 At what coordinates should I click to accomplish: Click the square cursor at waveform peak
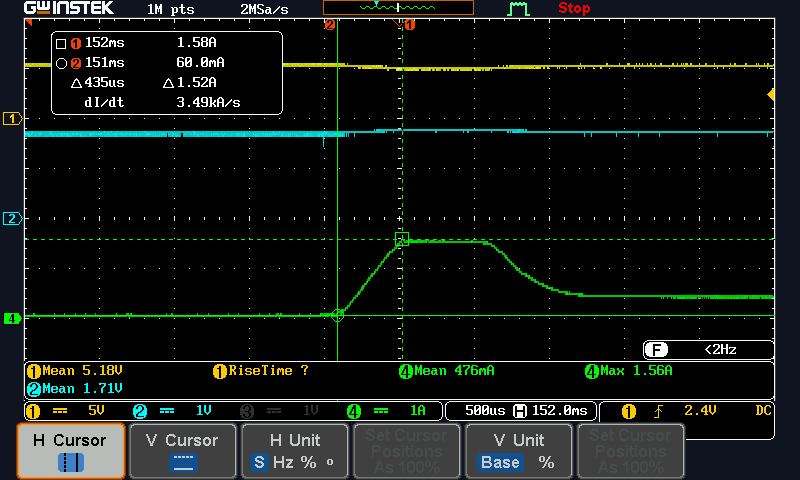tap(402, 239)
